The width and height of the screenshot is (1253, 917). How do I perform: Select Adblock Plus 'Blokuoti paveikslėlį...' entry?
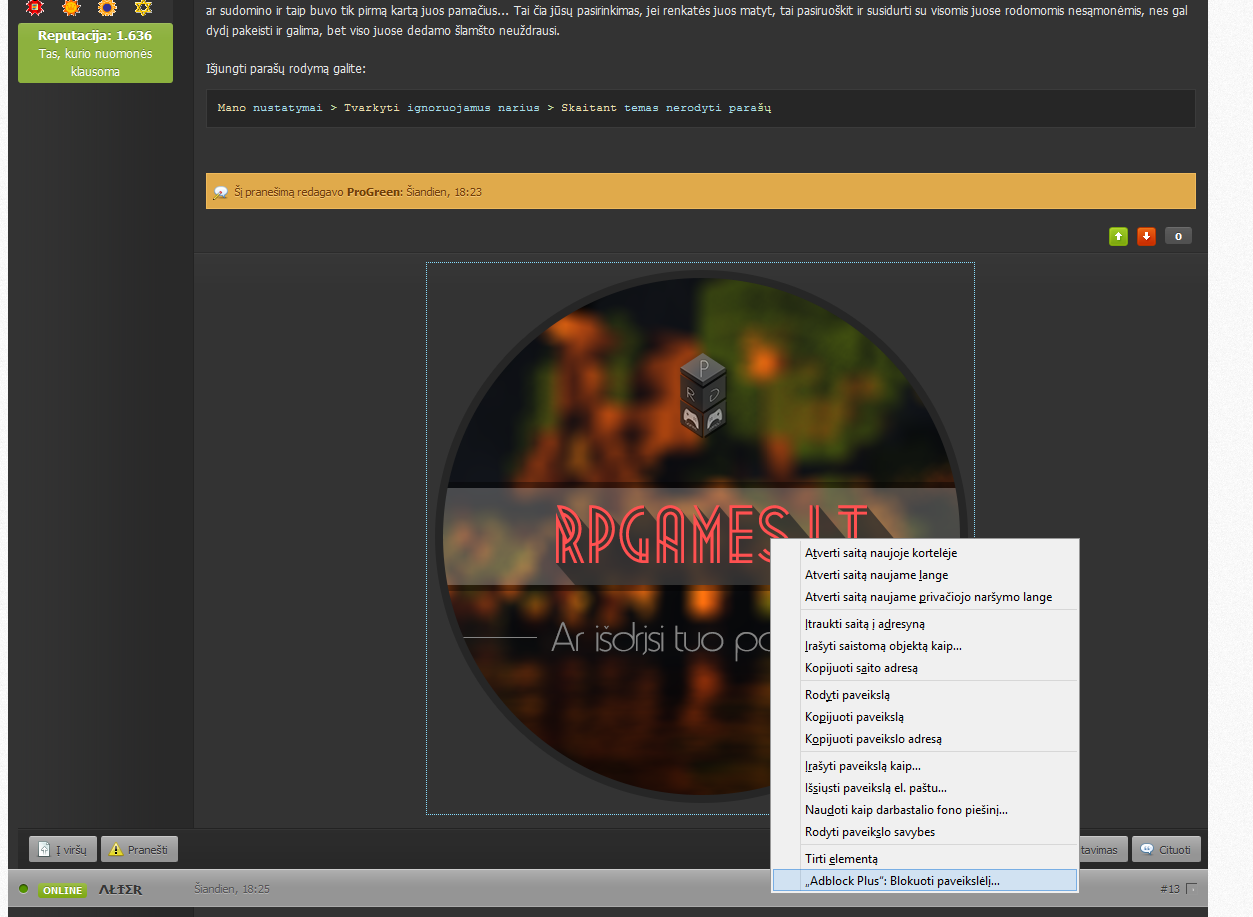point(925,880)
